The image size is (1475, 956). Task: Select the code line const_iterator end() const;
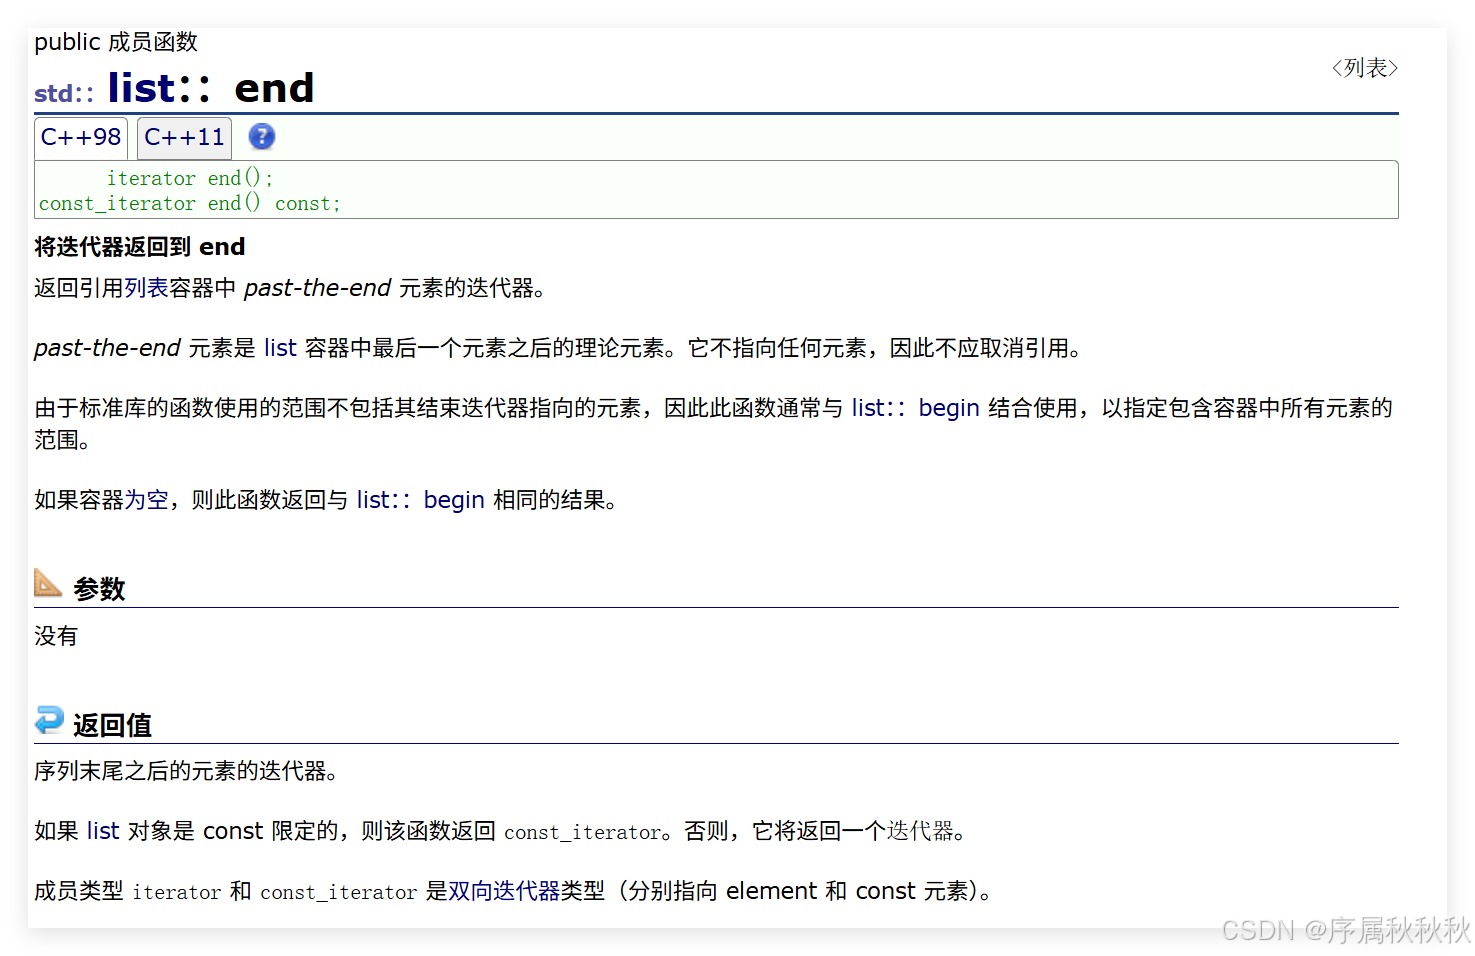(x=190, y=203)
